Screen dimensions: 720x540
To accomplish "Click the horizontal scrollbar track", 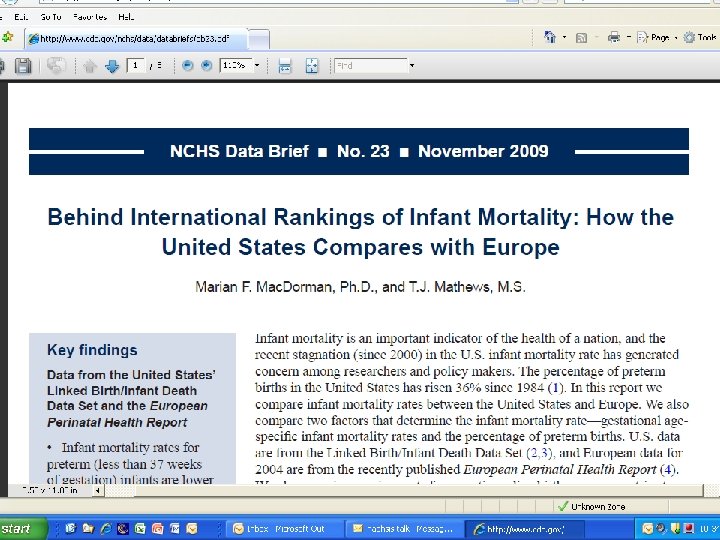I will pyautogui.click(x=404, y=490).
